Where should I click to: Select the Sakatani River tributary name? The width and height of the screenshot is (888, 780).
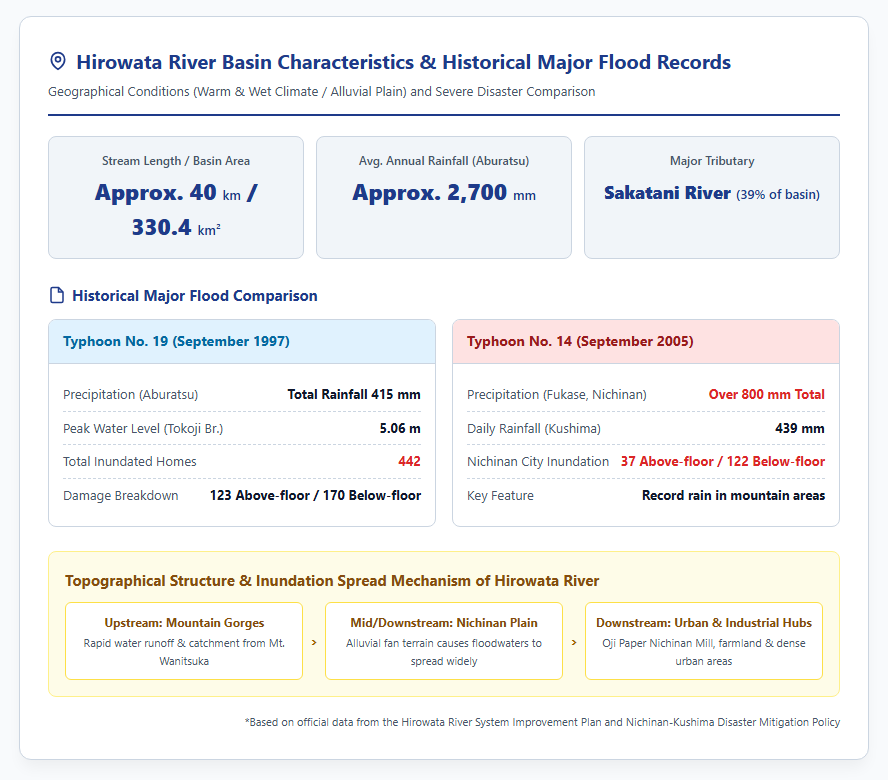pos(667,193)
